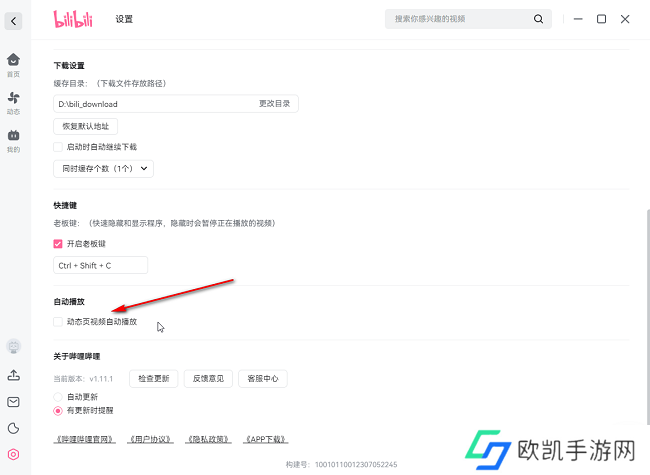
Task: Click the 当前版本 v1.11.1 text
Action: (x=83, y=379)
